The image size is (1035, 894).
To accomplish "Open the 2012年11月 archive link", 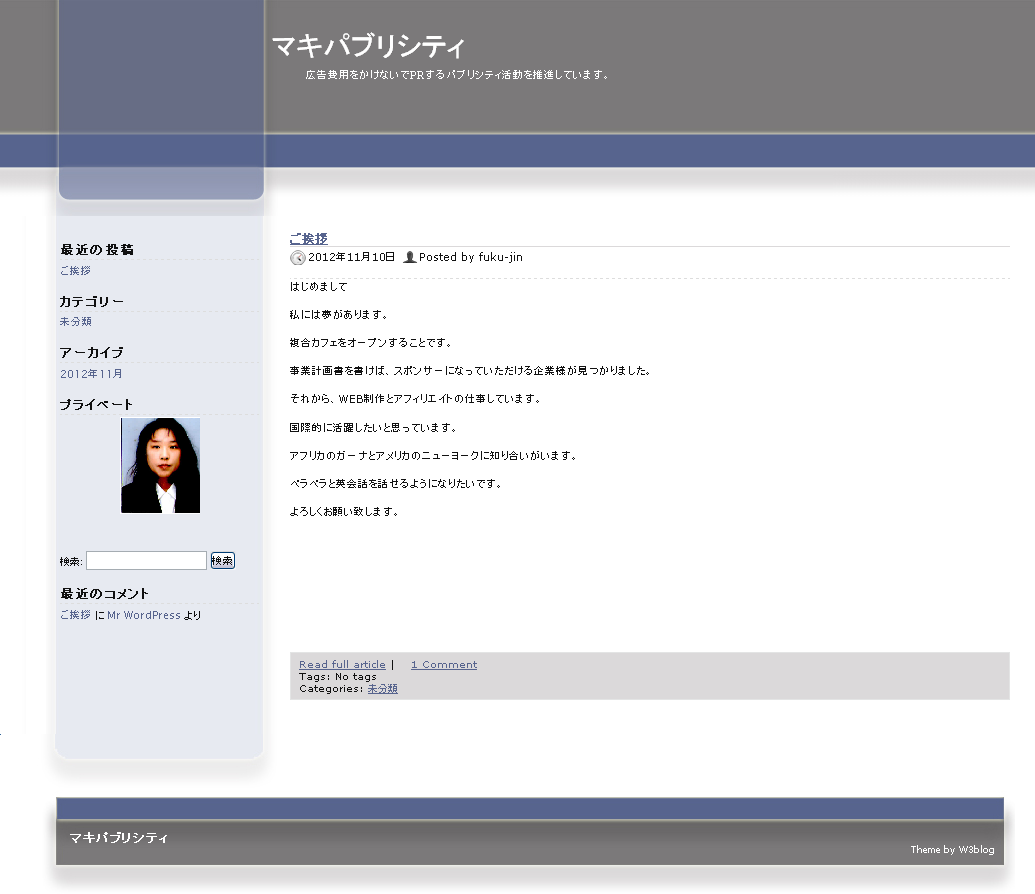I will click(x=91, y=374).
